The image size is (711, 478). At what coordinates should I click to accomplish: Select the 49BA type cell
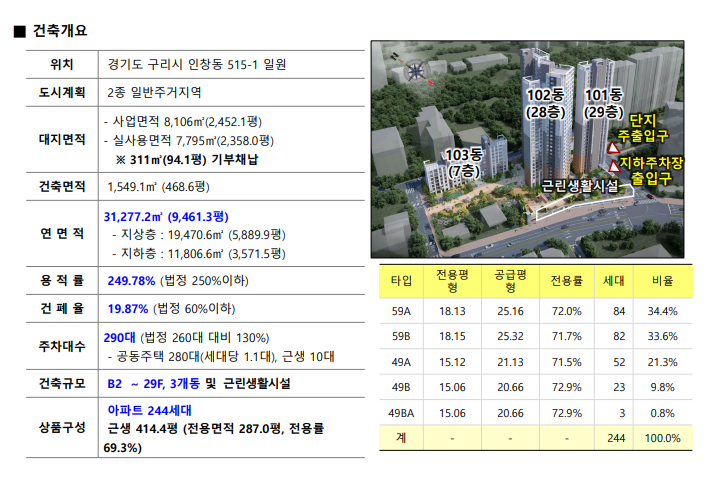tap(401, 413)
